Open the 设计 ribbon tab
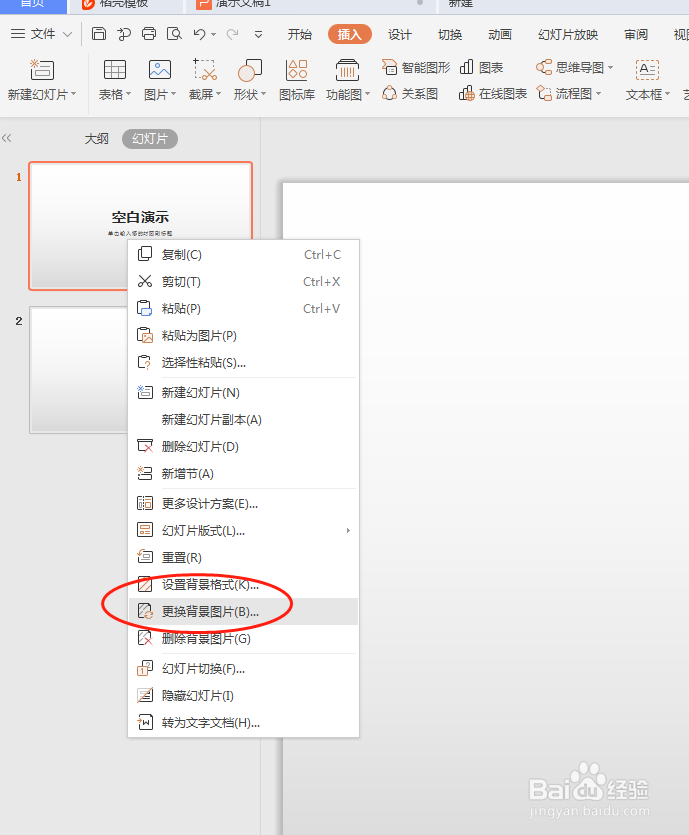The image size is (689, 835). coord(399,35)
